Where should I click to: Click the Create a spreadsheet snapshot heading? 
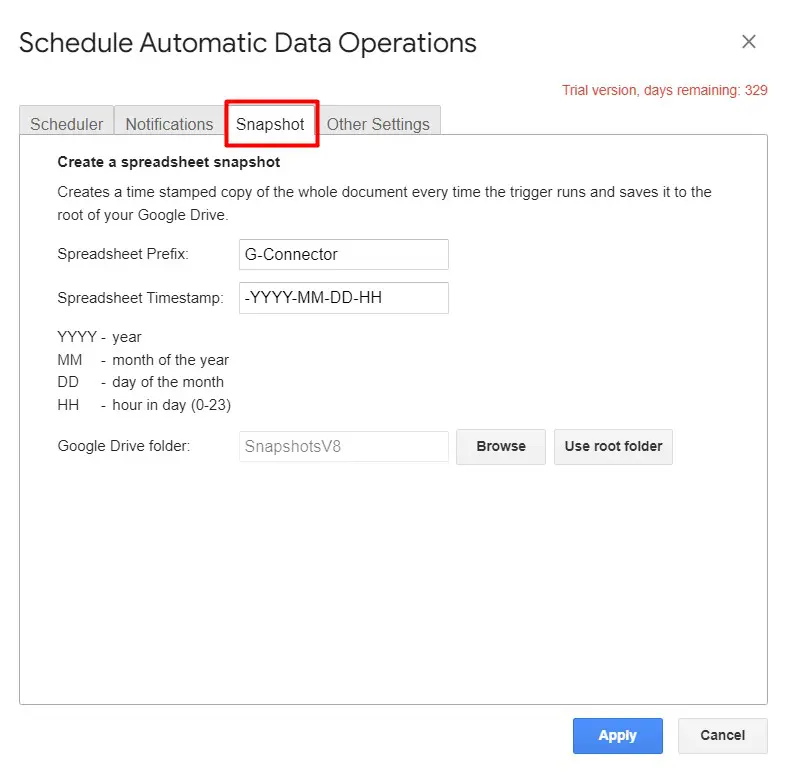point(168,162)
